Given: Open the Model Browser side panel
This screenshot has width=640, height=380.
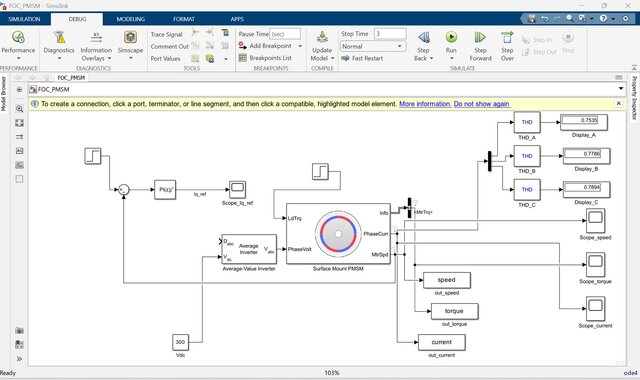Looking at the screenshot, I should [x=4, y=93].
